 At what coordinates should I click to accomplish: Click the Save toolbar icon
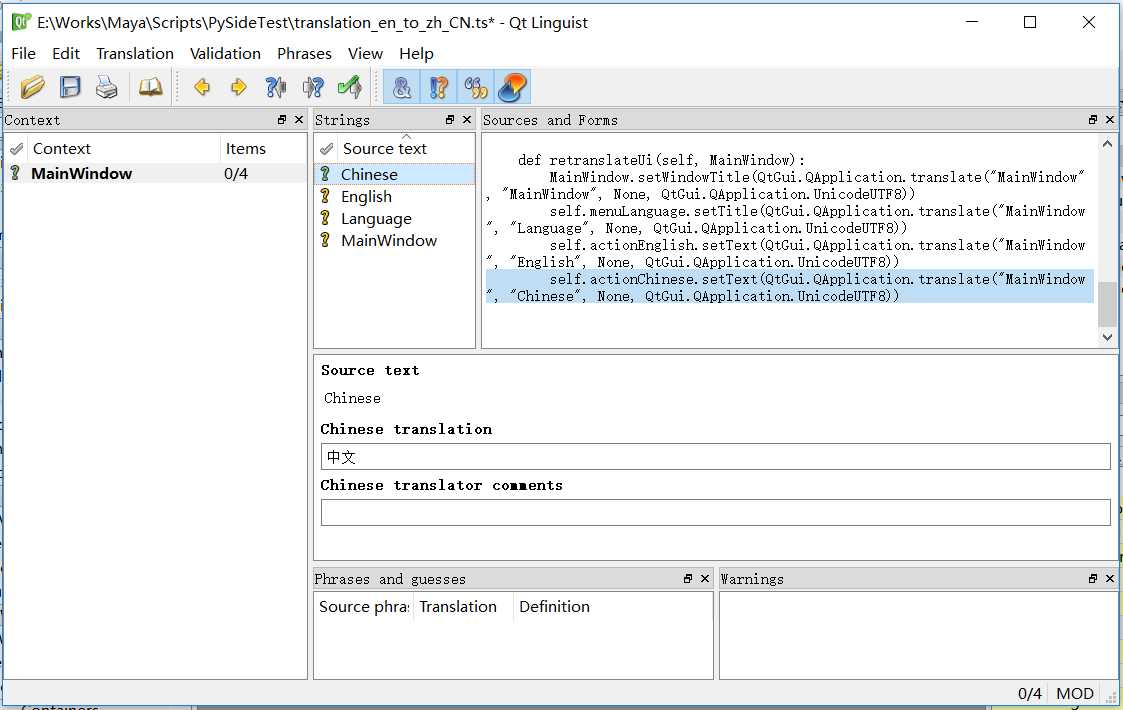coord(69,87)
